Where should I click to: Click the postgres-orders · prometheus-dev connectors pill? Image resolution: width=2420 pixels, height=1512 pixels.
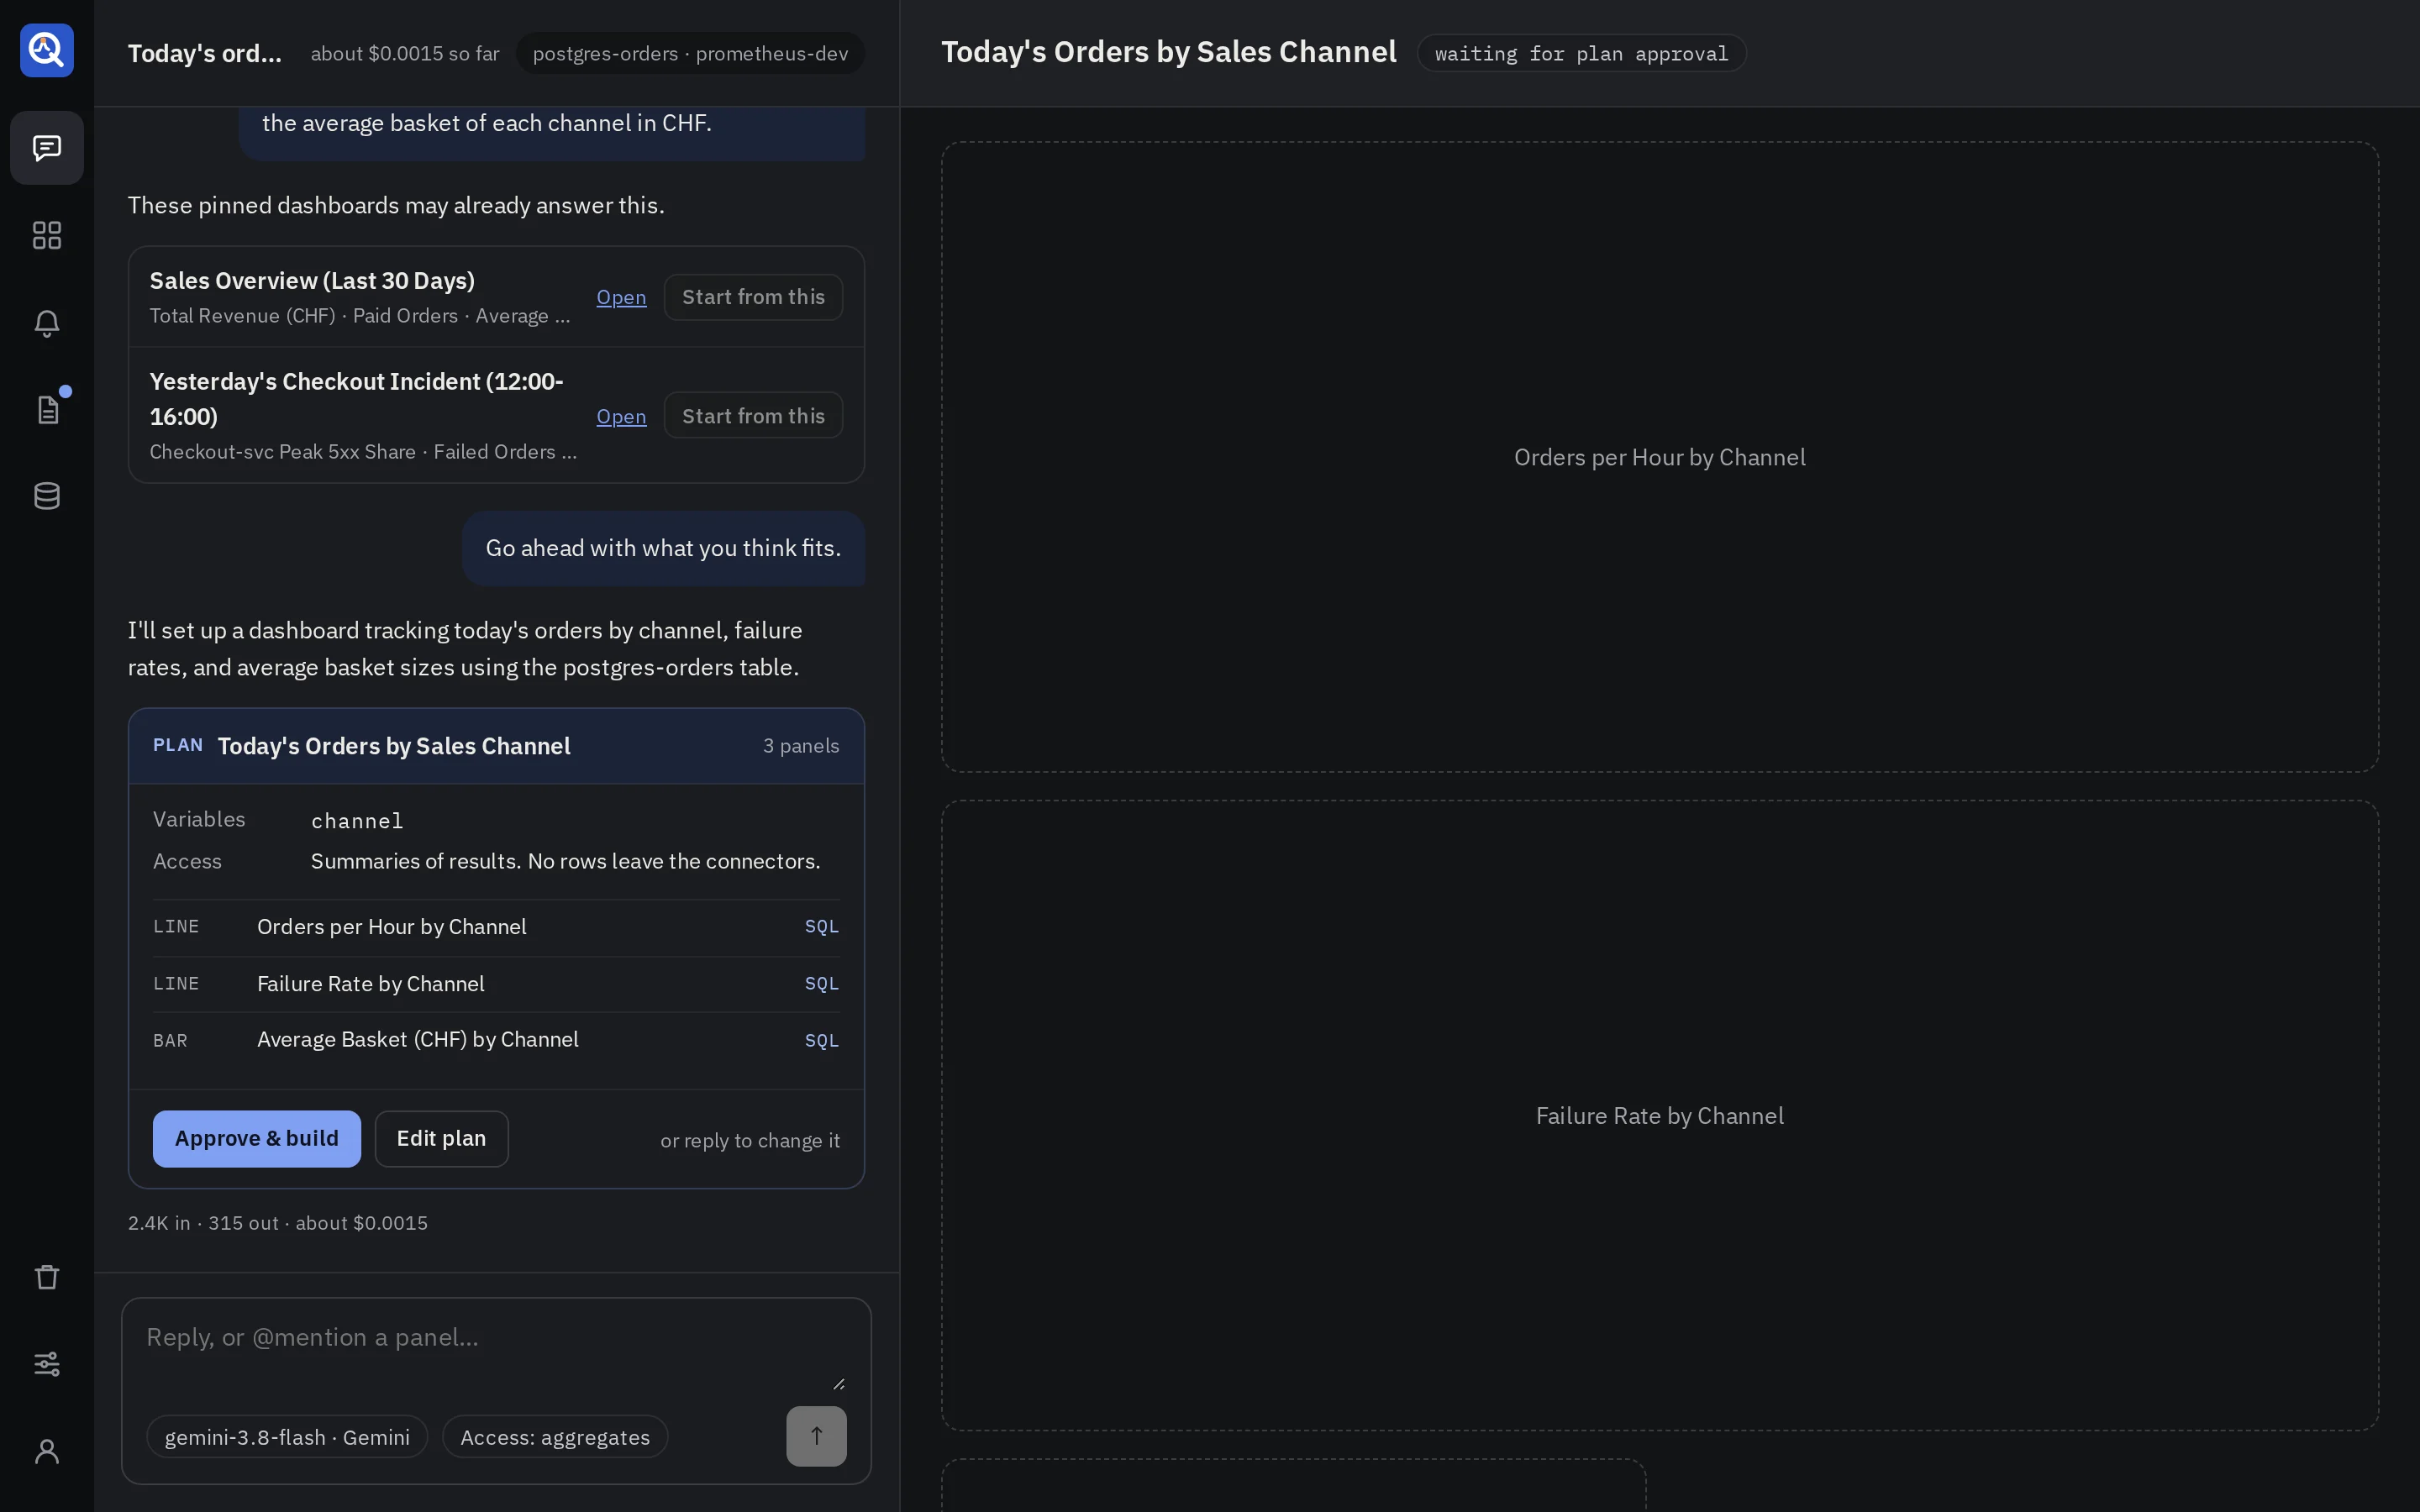click(690, 53)
